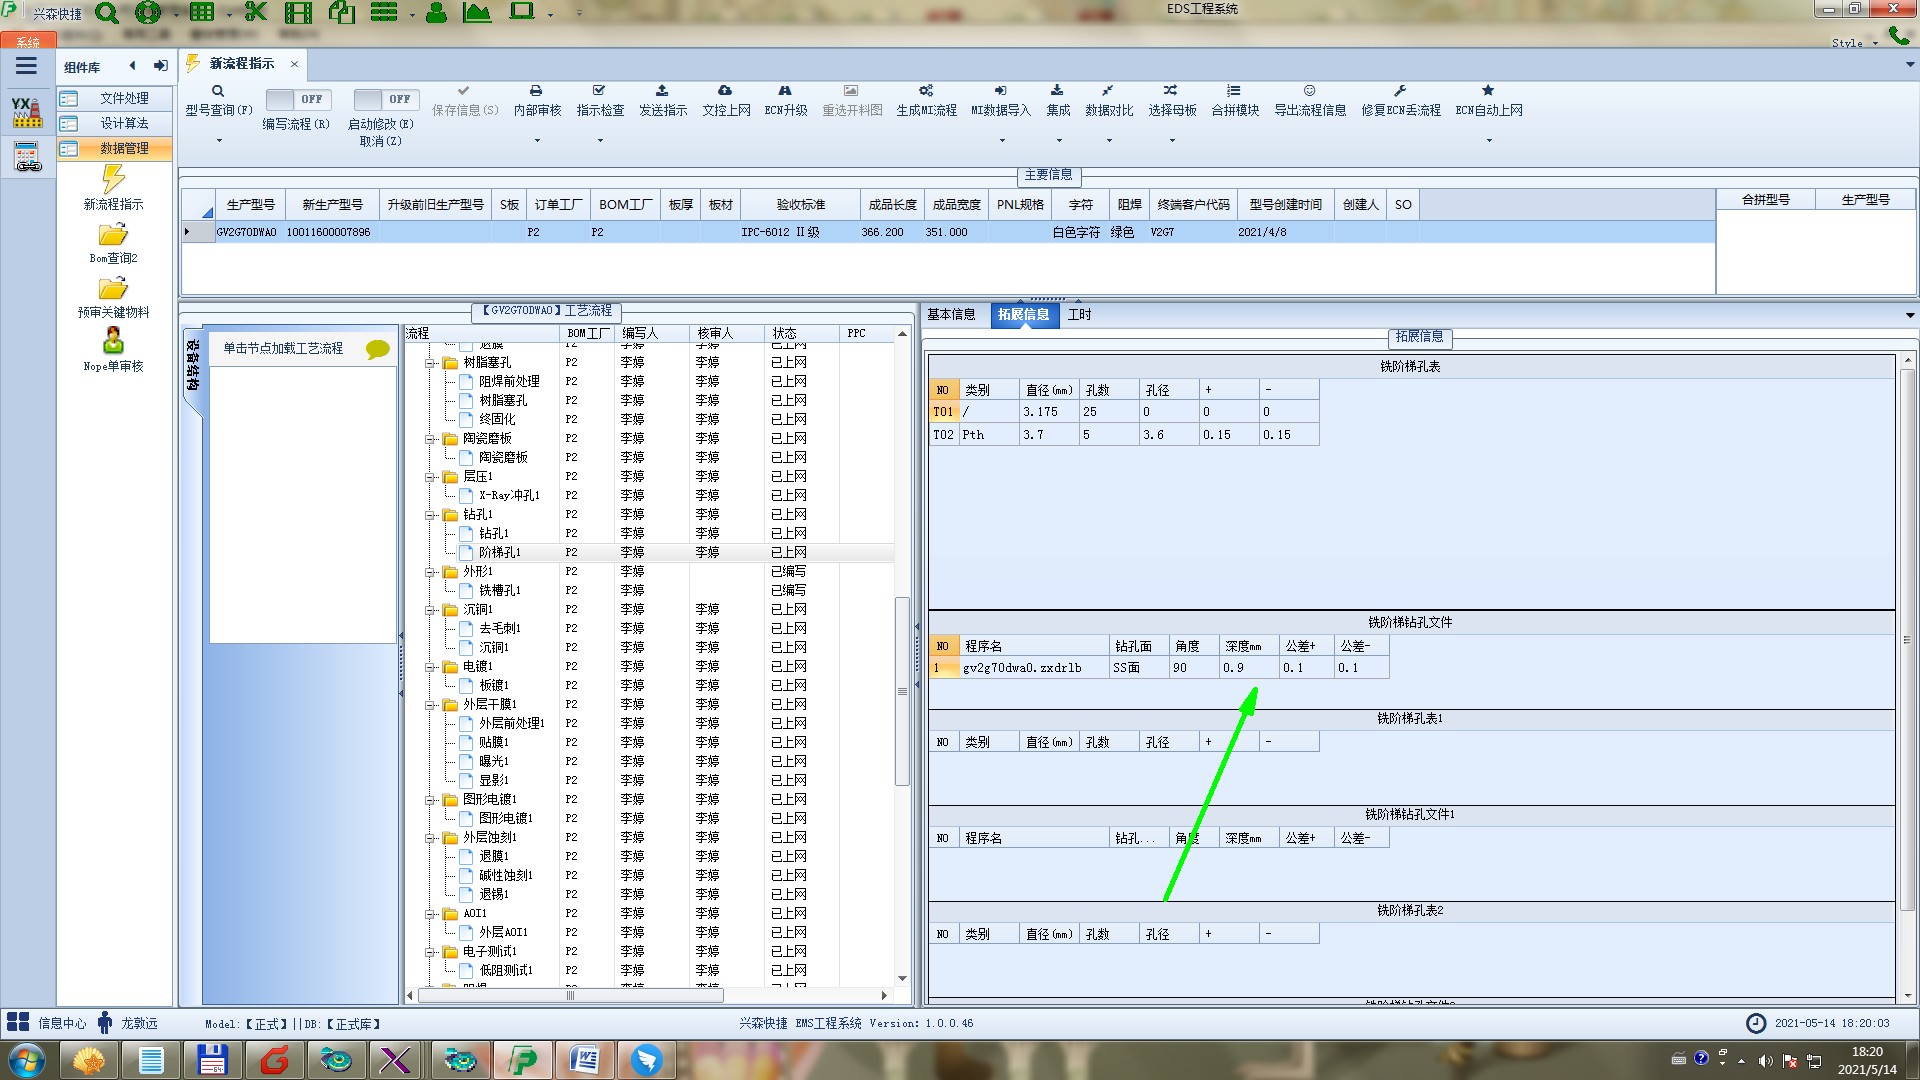This screenshot has height=1080, width=1920.
Task: Click the 修复ECN丢流程 wrench icon
Action: tap(1400, 91)
